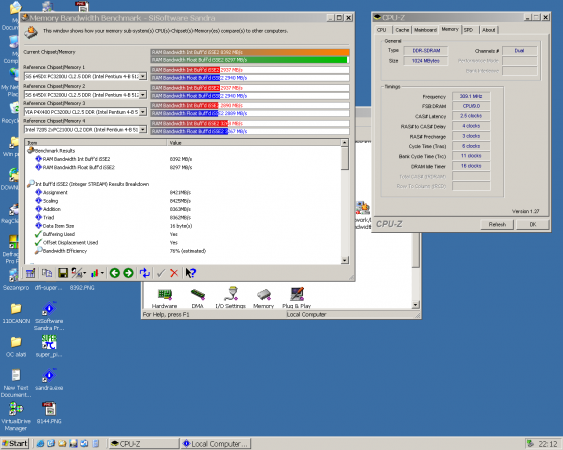
Task: Switch to Local Computer taskbar button
Action: [216, 444]
